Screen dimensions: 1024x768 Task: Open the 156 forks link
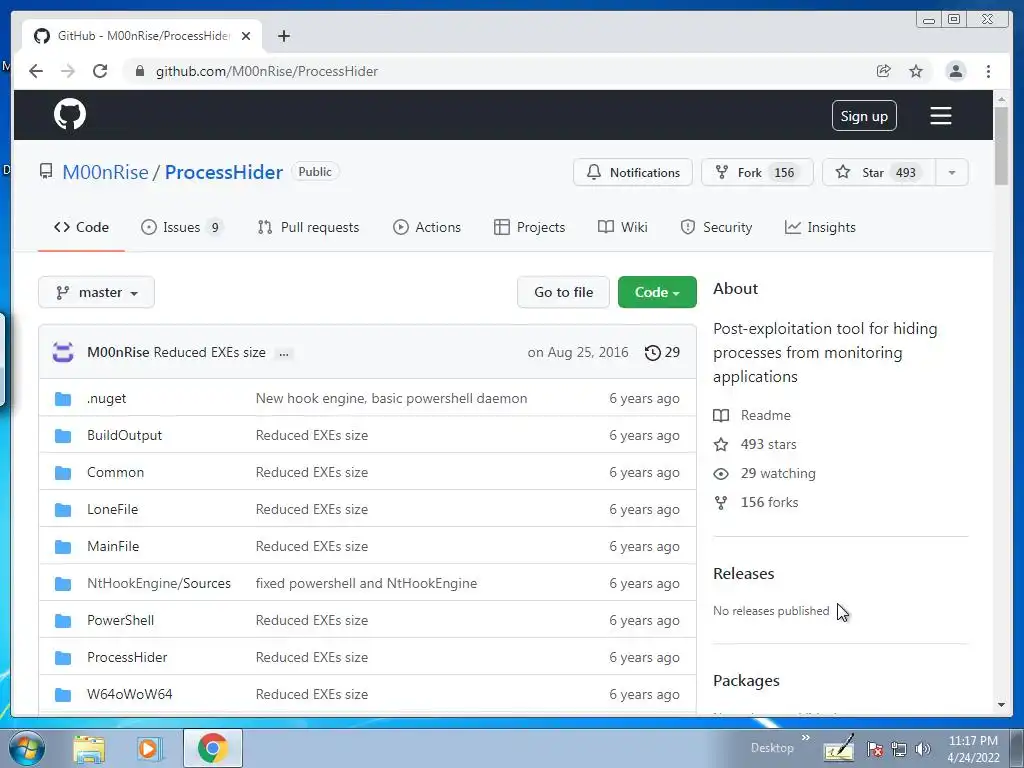(x=769, y=502)
